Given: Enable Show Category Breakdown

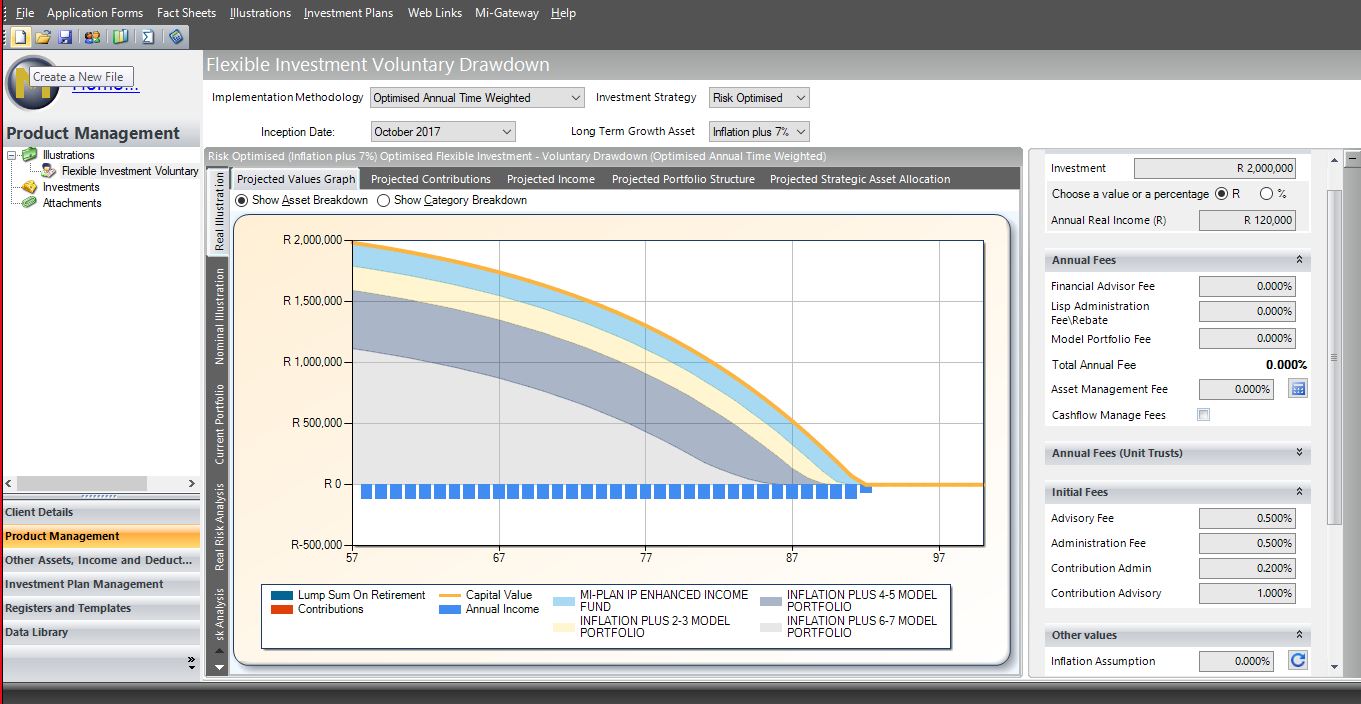Looking at the screenshot, I should click(383, 198).
